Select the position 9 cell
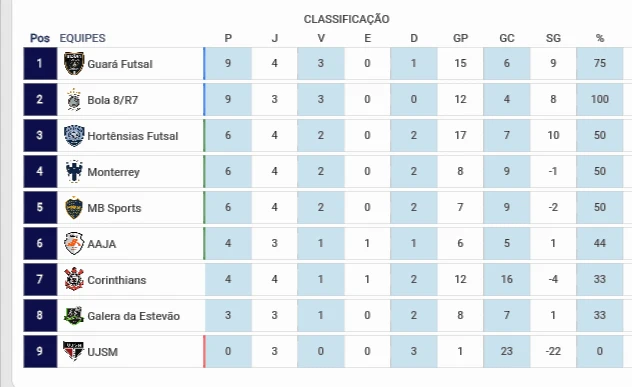The image size is (632, 387). coord(40,351)
